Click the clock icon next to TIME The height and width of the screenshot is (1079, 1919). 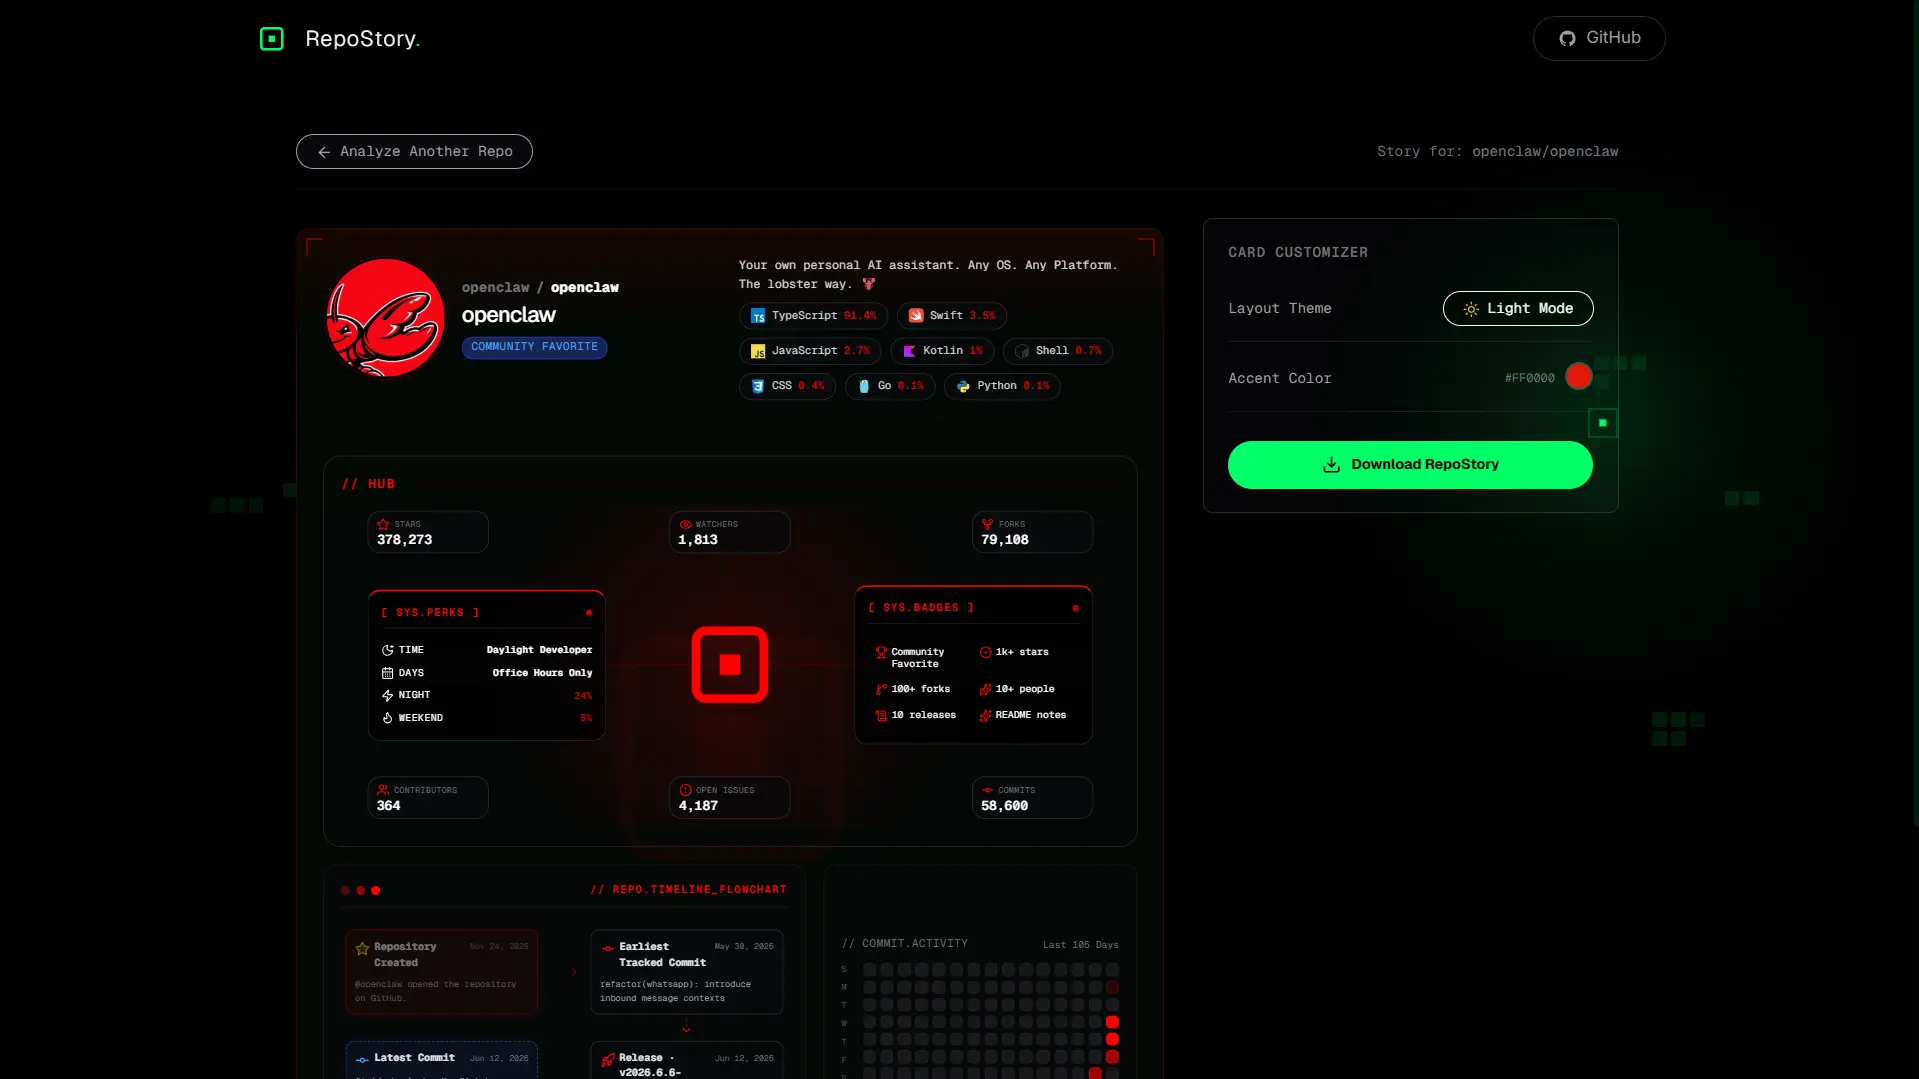point(387,650)
